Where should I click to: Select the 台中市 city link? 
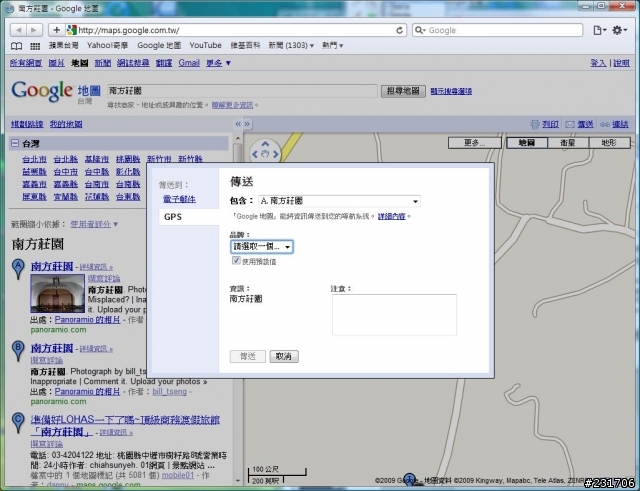[66, 172]
